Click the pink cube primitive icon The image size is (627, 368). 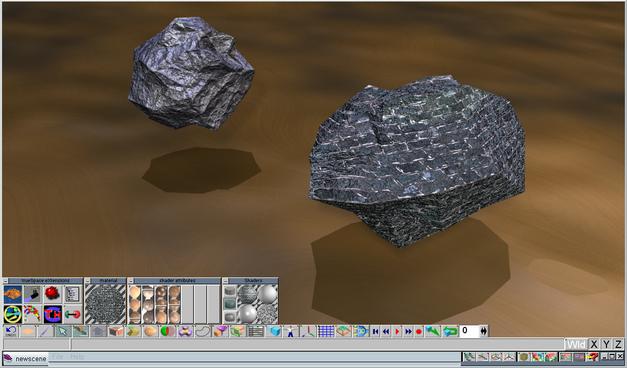tap(116, 331)
